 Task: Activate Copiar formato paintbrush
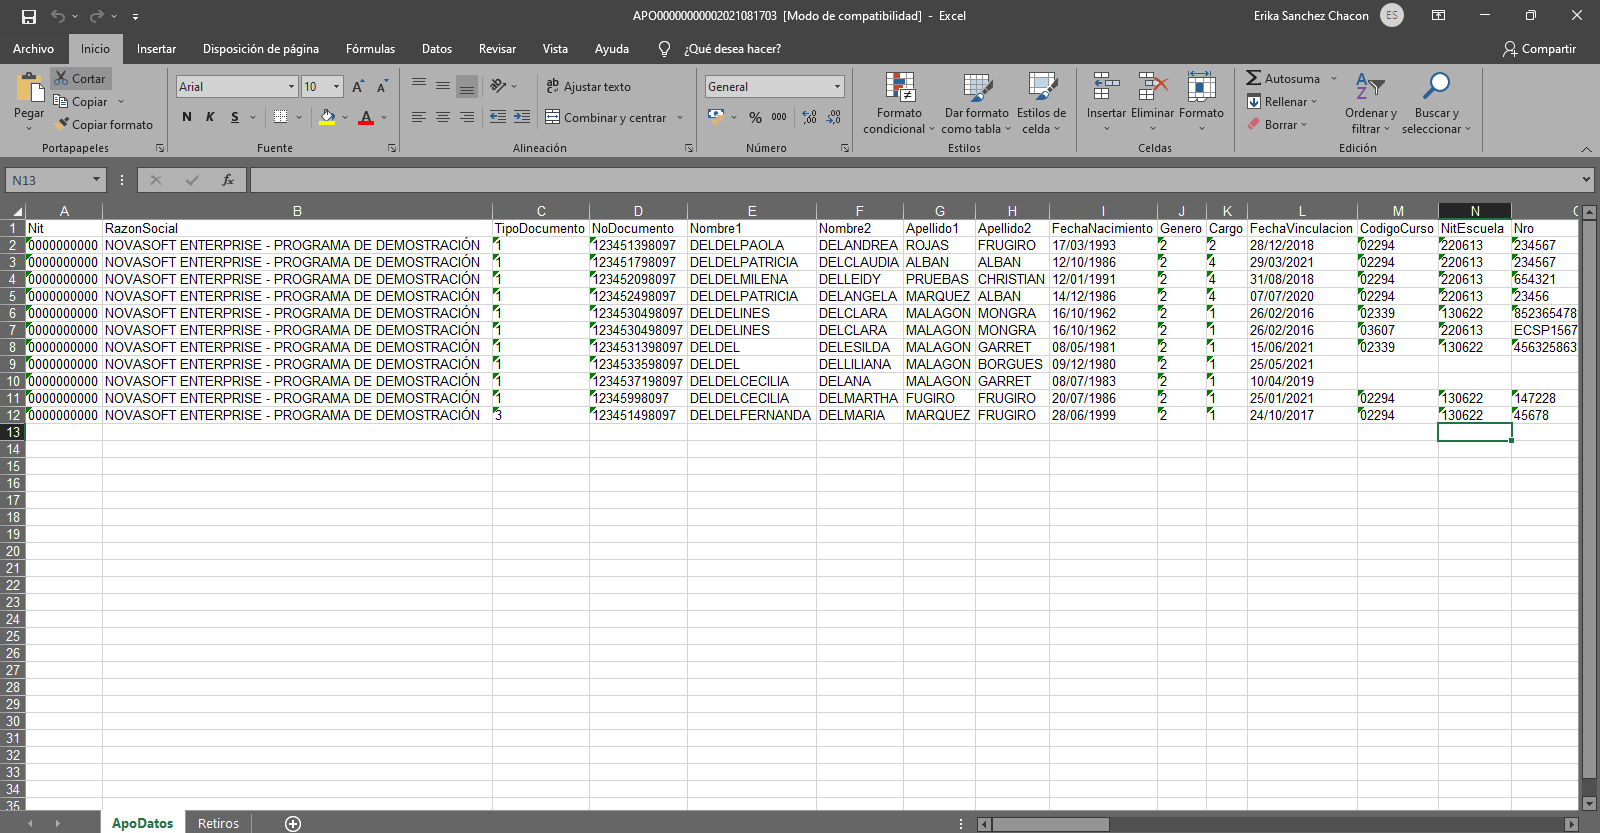(x=104, y=125)
